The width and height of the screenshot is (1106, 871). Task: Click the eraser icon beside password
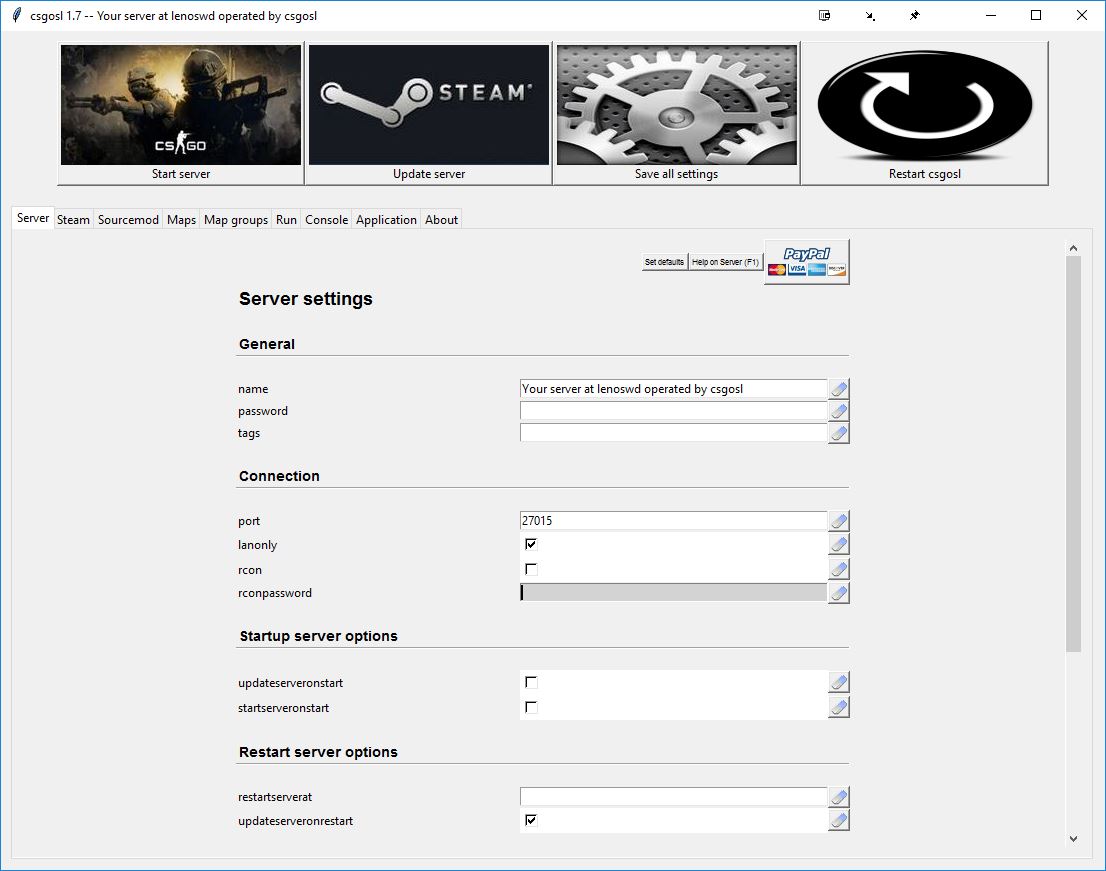tap(839, 410)
